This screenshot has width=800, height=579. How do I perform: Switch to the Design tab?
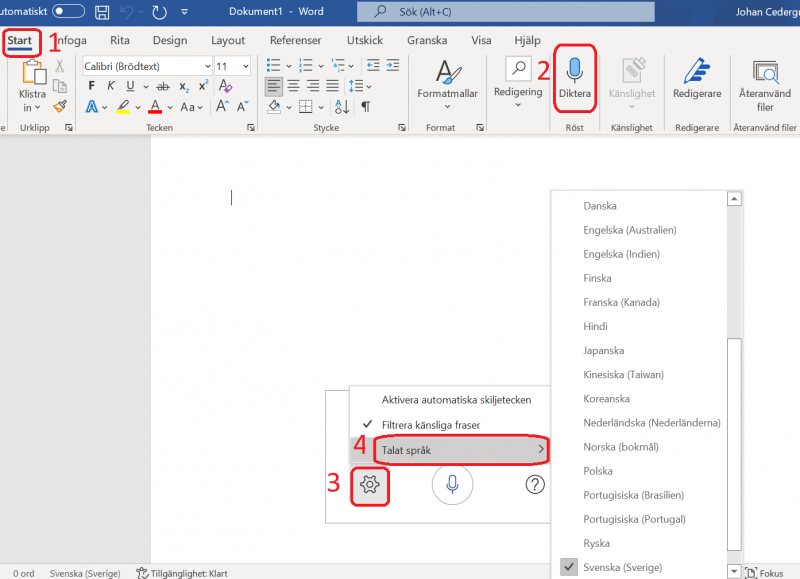pyautogui.click(x=170, y=40)
